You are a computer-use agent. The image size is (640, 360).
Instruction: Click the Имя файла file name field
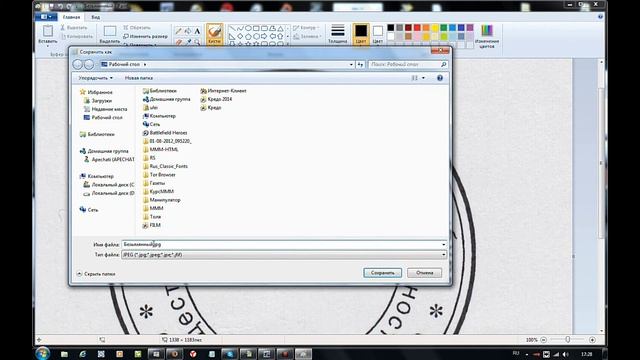(x=284, y=244)
